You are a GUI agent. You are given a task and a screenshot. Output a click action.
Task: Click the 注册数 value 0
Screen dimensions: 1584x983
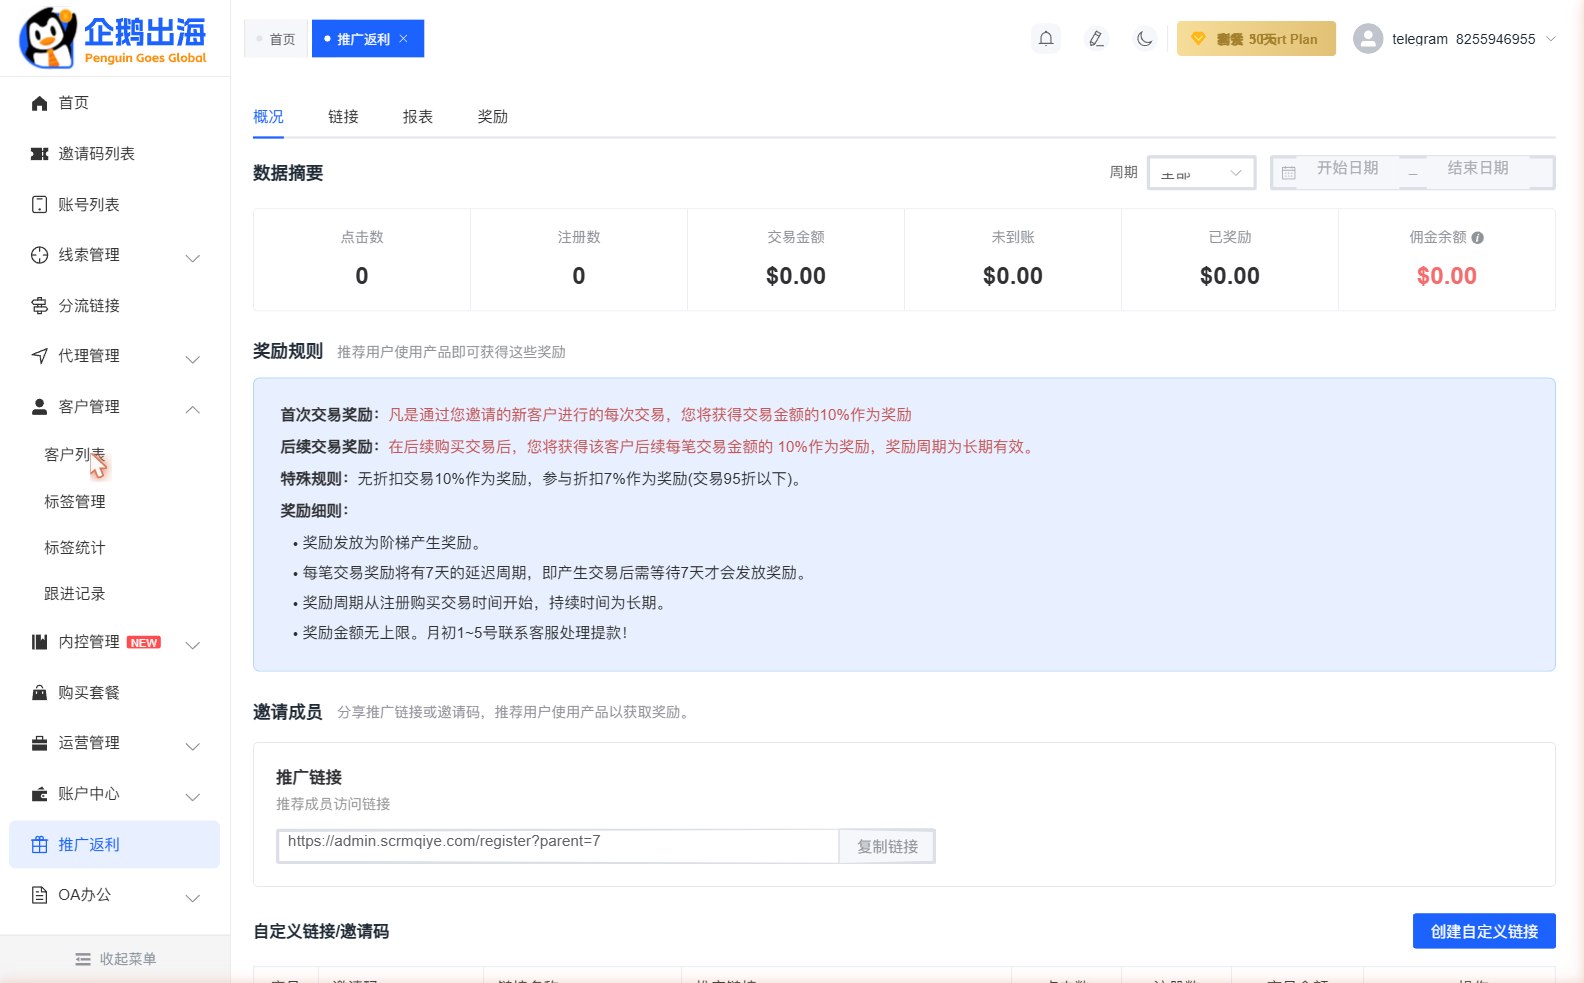579,276
